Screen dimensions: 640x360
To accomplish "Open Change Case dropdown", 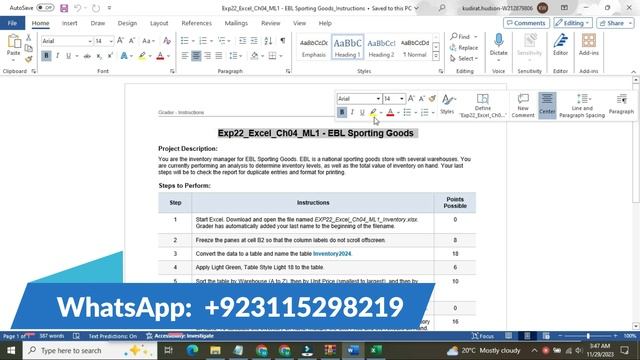I will click(148, 41).
